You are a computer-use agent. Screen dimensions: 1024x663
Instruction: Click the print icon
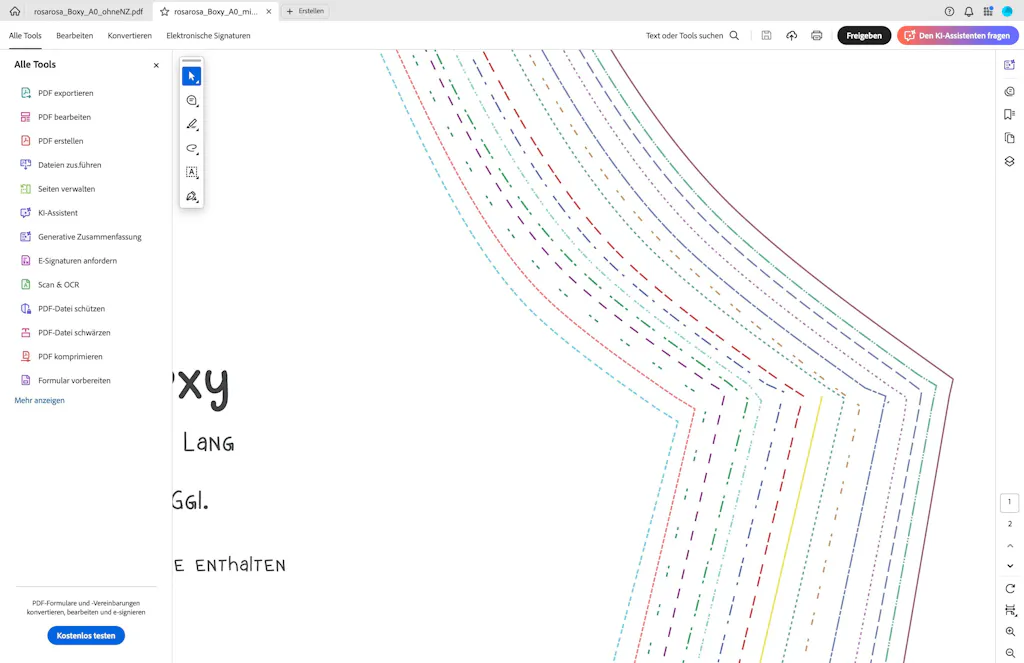pos(816,35)
